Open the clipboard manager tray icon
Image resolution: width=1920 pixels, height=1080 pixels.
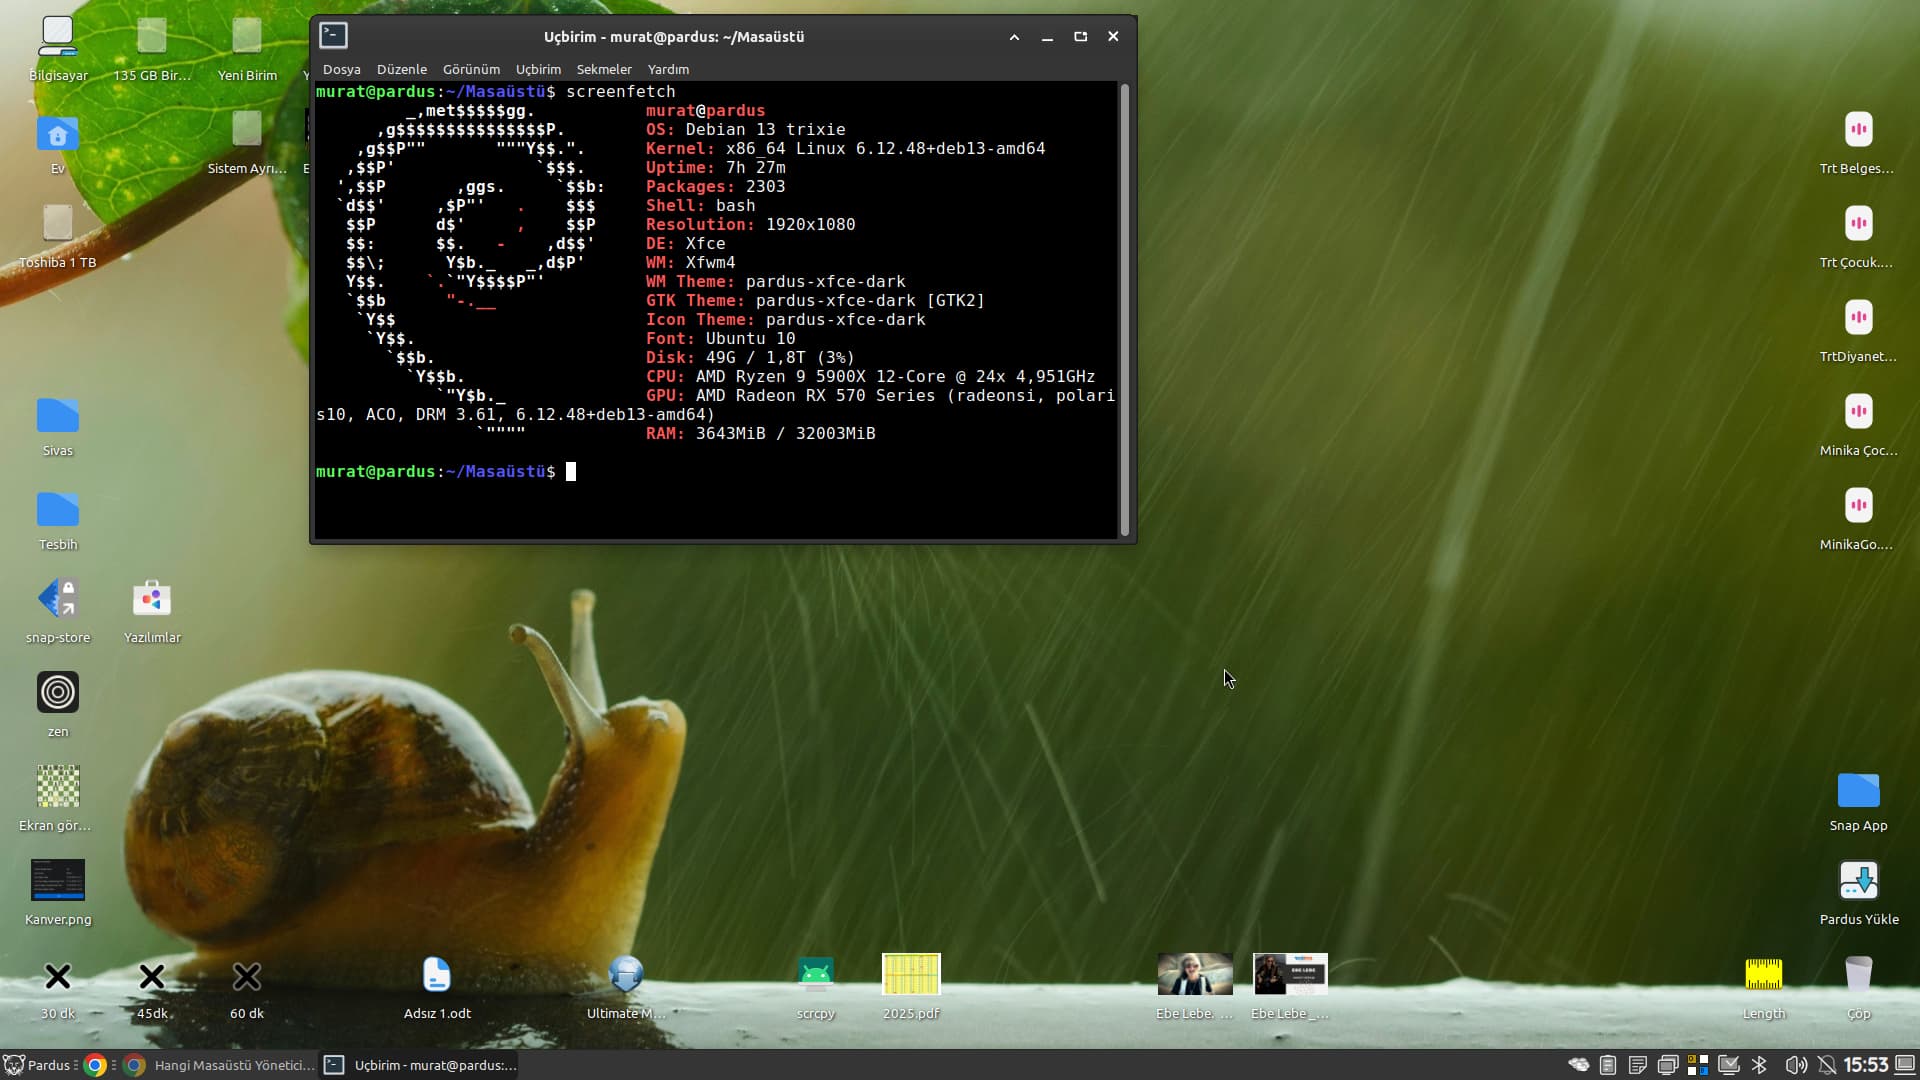(x=1607, y=1065)
